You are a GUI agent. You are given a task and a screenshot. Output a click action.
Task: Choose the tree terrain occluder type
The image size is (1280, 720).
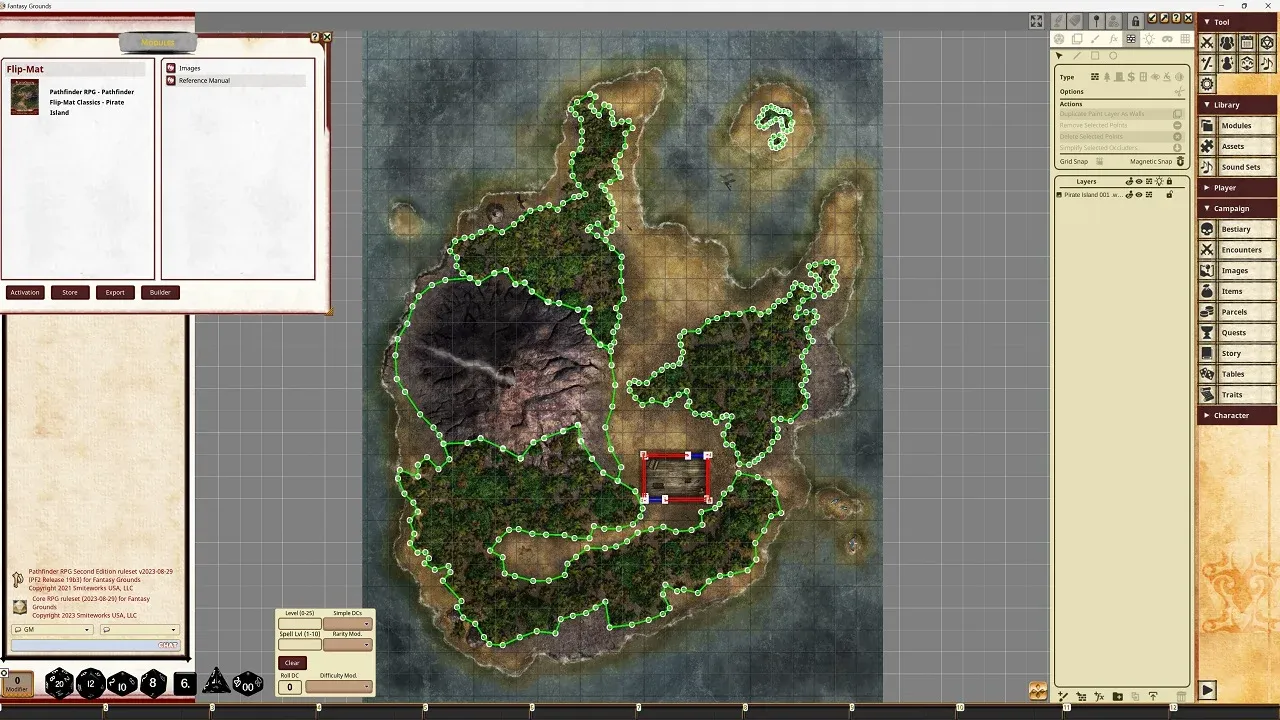1107,77
